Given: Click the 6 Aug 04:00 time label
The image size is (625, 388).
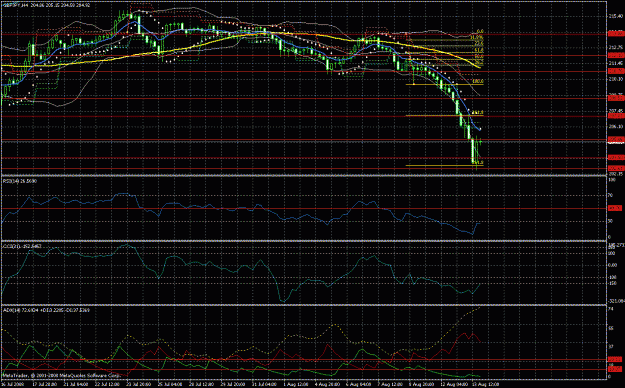Looking at the screenshot, I should [358, 385].
